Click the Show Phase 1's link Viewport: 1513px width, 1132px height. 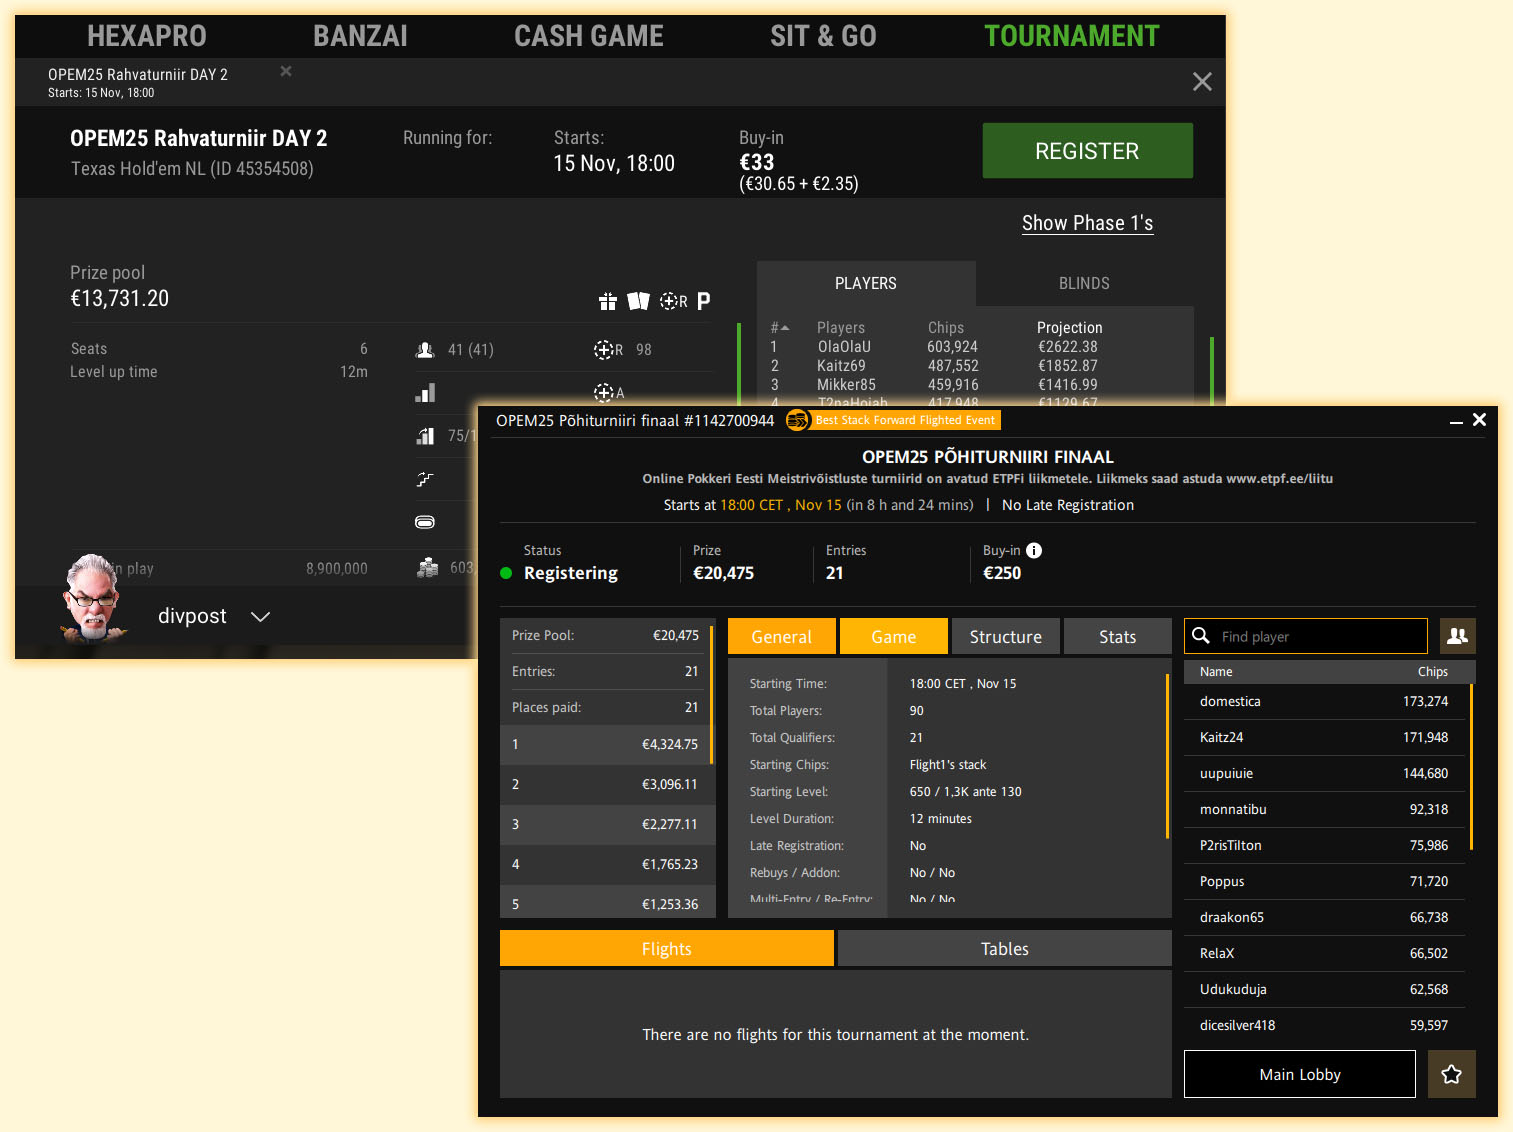(x=1087, y=223)
